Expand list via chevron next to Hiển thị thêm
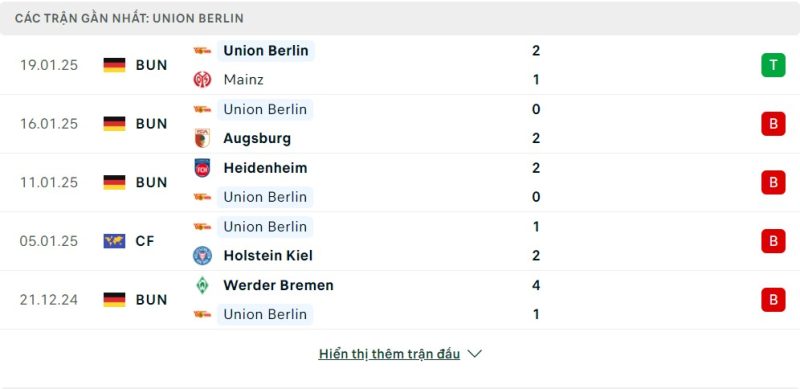800x389 pixels. pos(474,354)
